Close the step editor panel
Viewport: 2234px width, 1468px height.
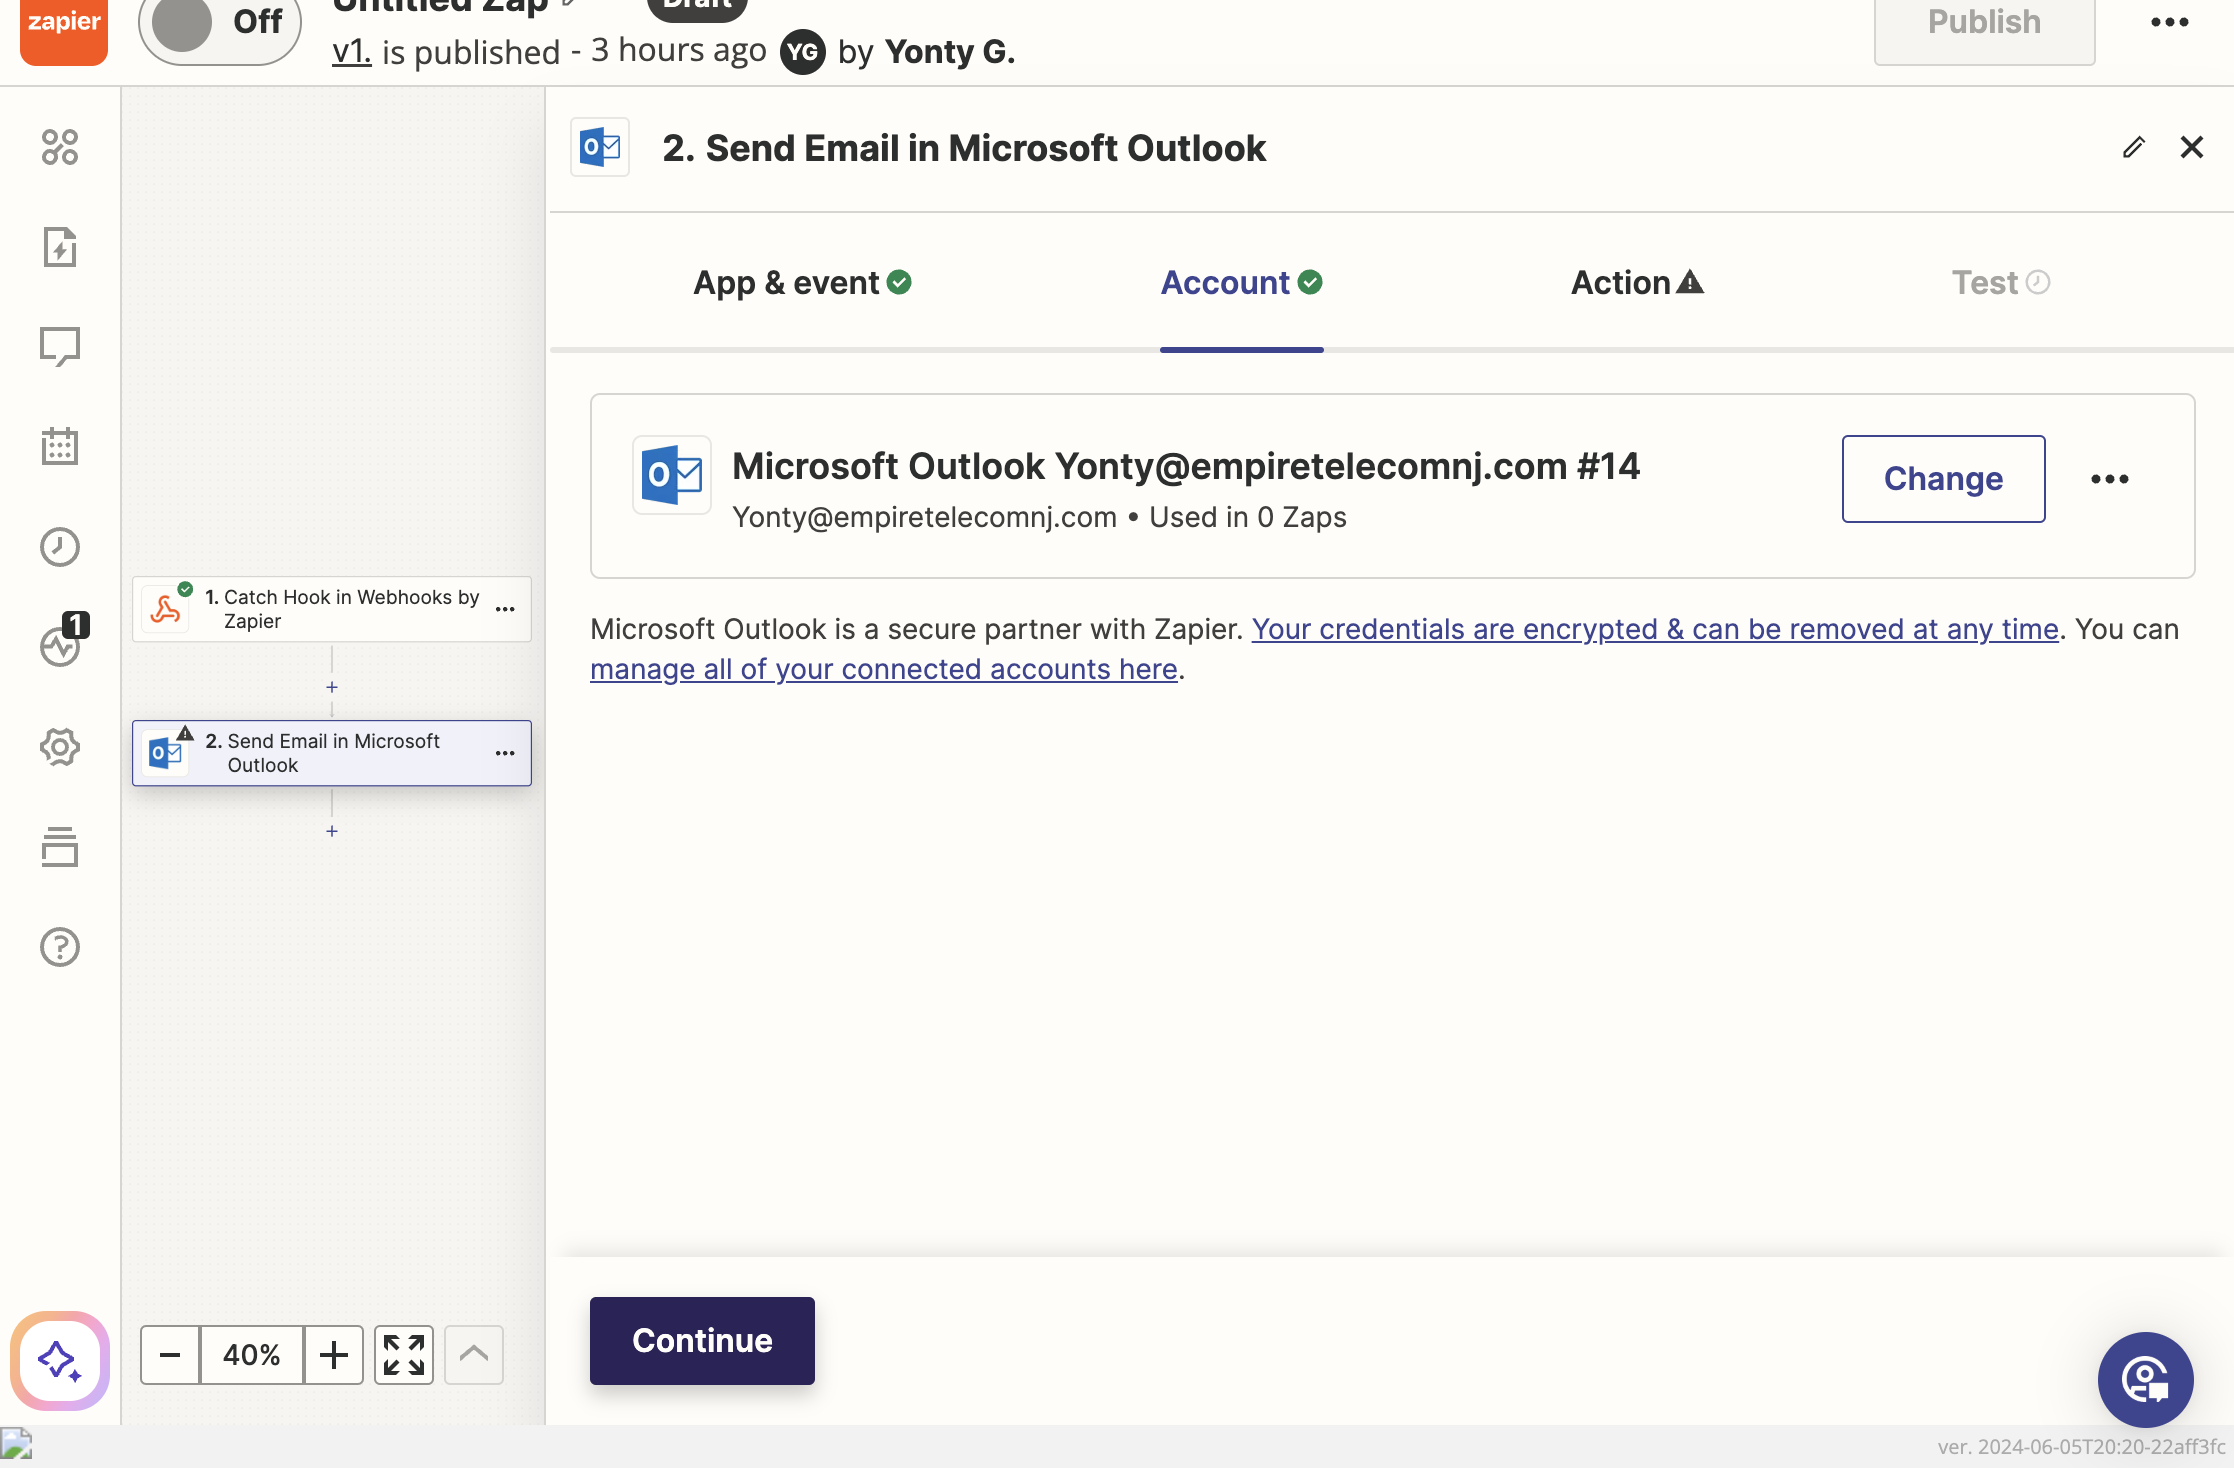(2192, 148)
